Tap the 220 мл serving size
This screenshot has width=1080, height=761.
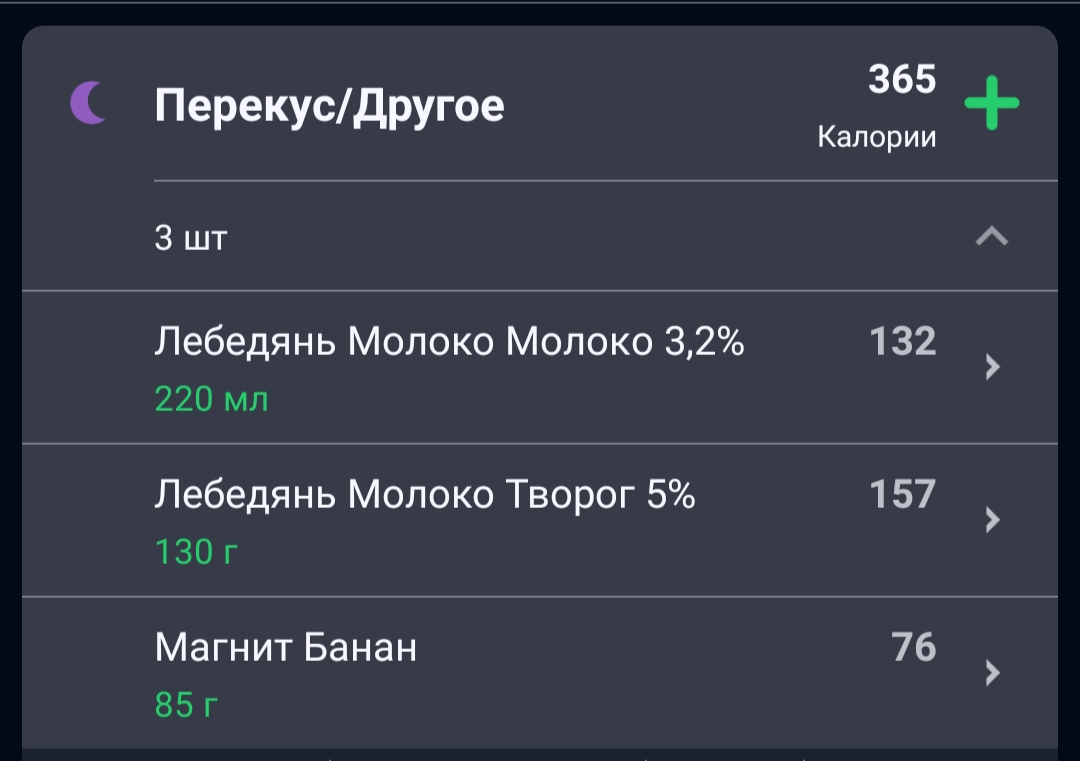tap(211, 399)
